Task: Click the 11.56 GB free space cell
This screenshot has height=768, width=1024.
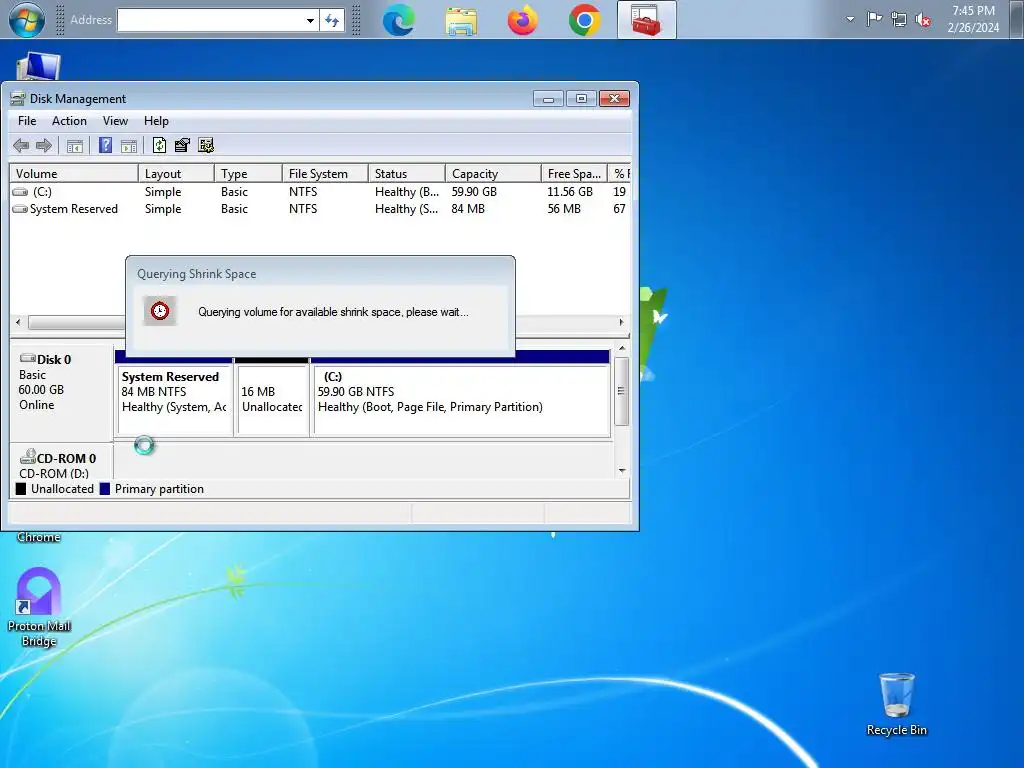Action: click(x=570, y=192)
